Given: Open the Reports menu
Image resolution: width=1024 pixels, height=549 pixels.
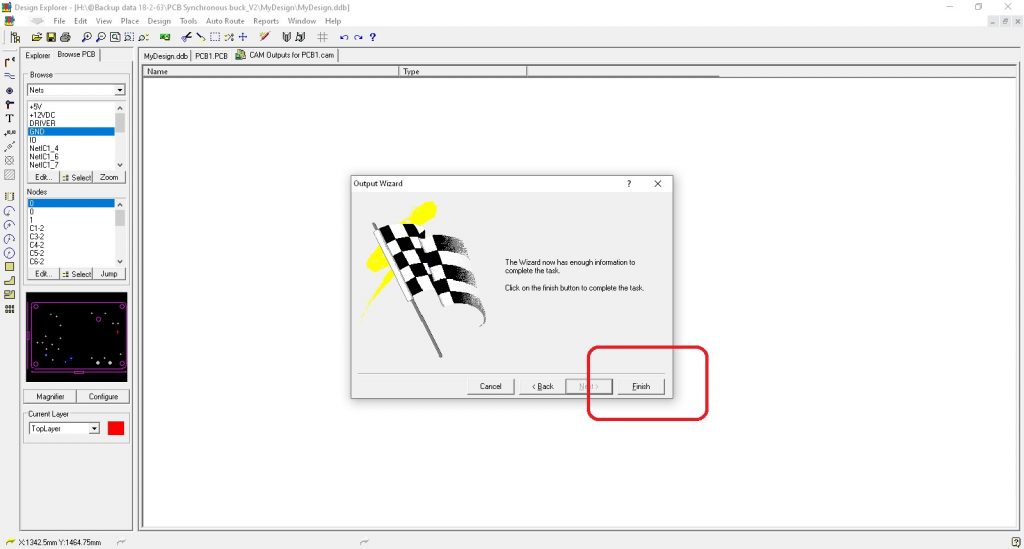Looking at the screenshot, I should tap(266, 21).
